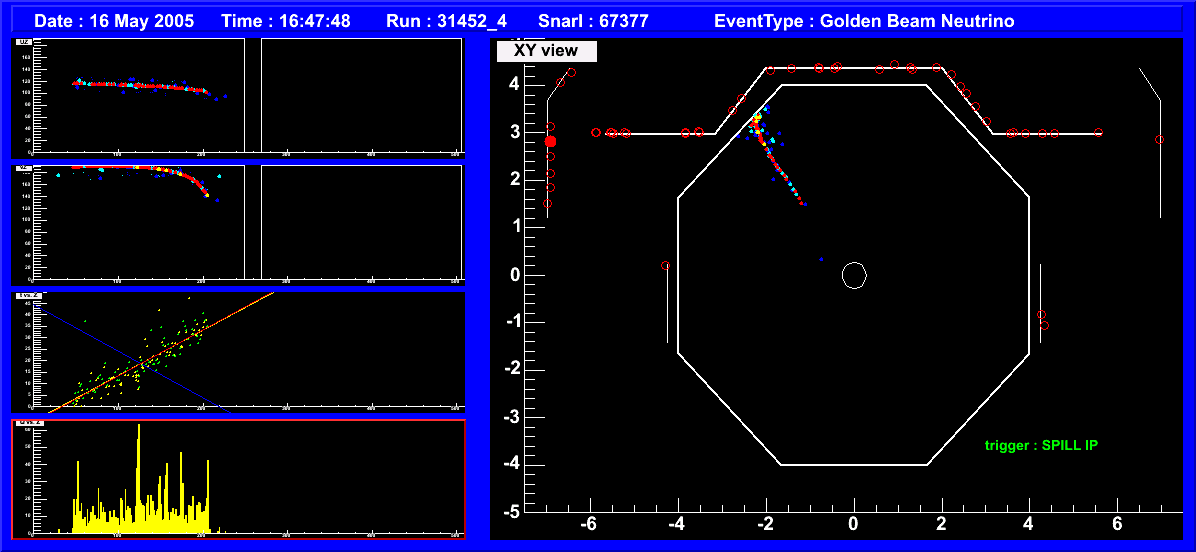Click the yellow hit at the track vertex
Screen dimensions: 1196x552
tap(757, 117)
